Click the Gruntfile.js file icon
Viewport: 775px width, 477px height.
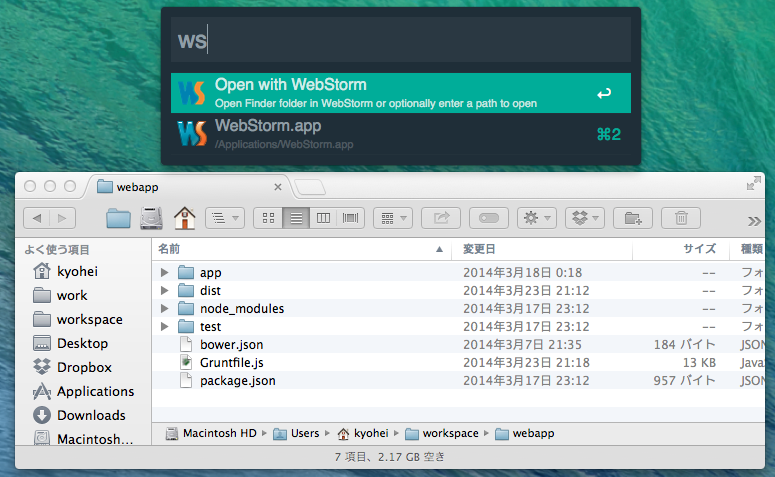coord(186,362)
